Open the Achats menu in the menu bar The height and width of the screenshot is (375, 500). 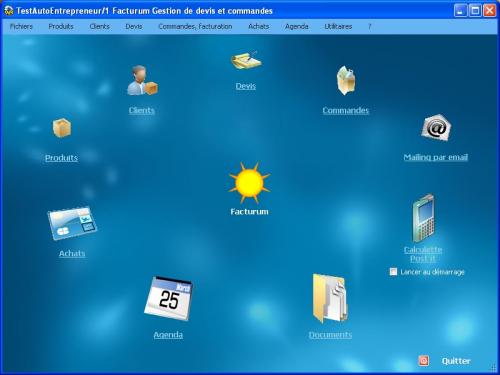(x=258, y=26)
